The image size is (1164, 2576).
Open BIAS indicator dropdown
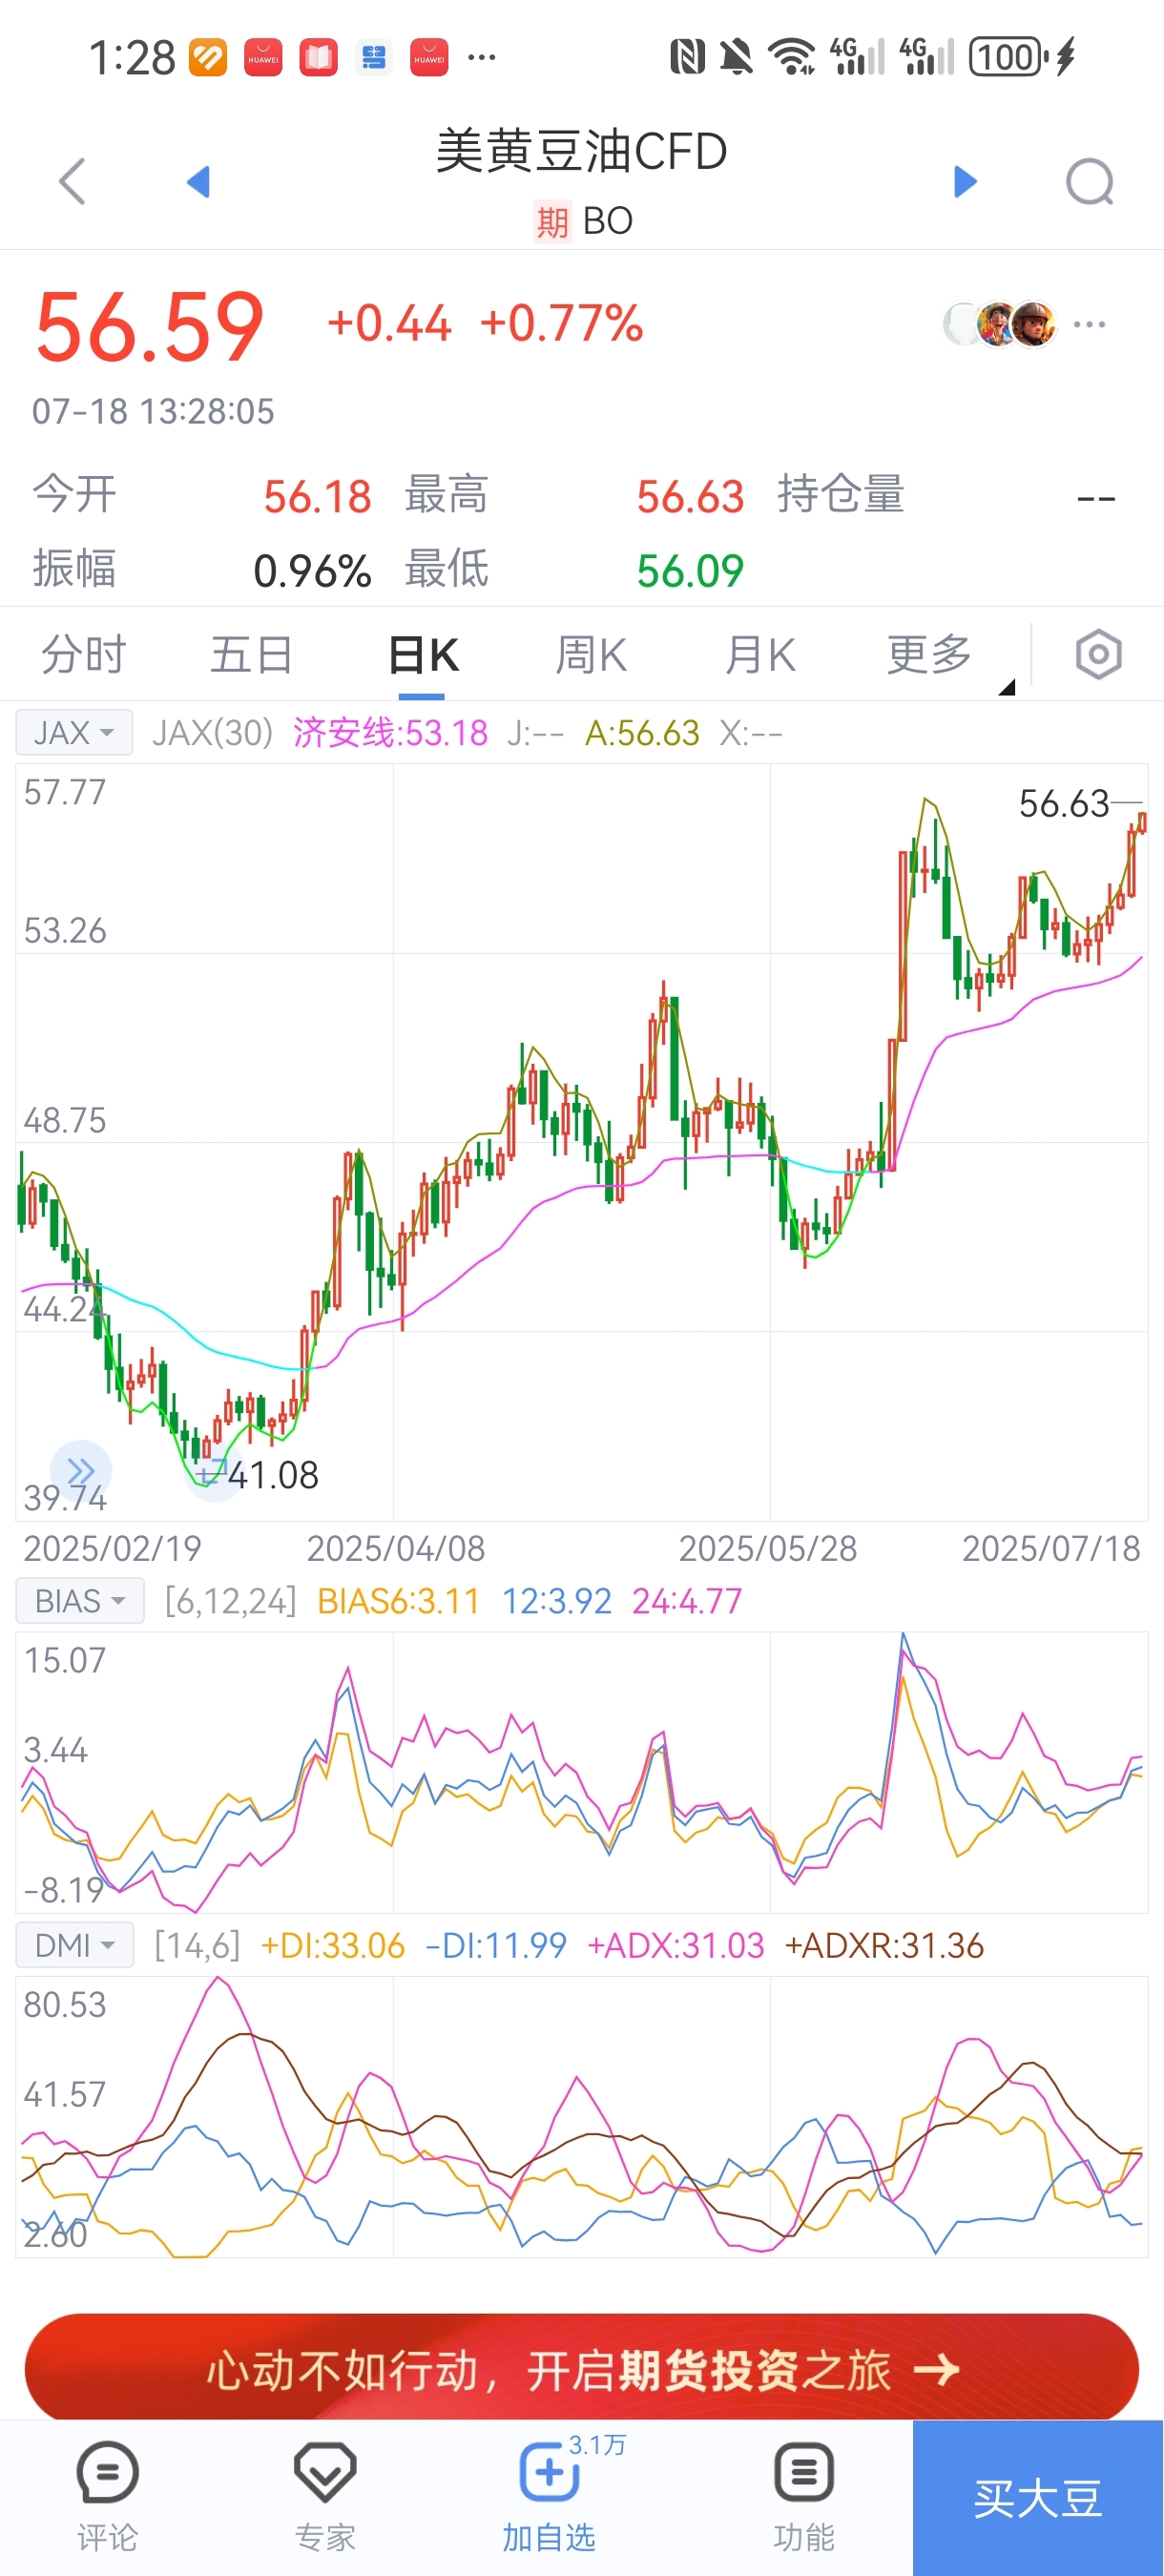click(x=80, y=1601)
